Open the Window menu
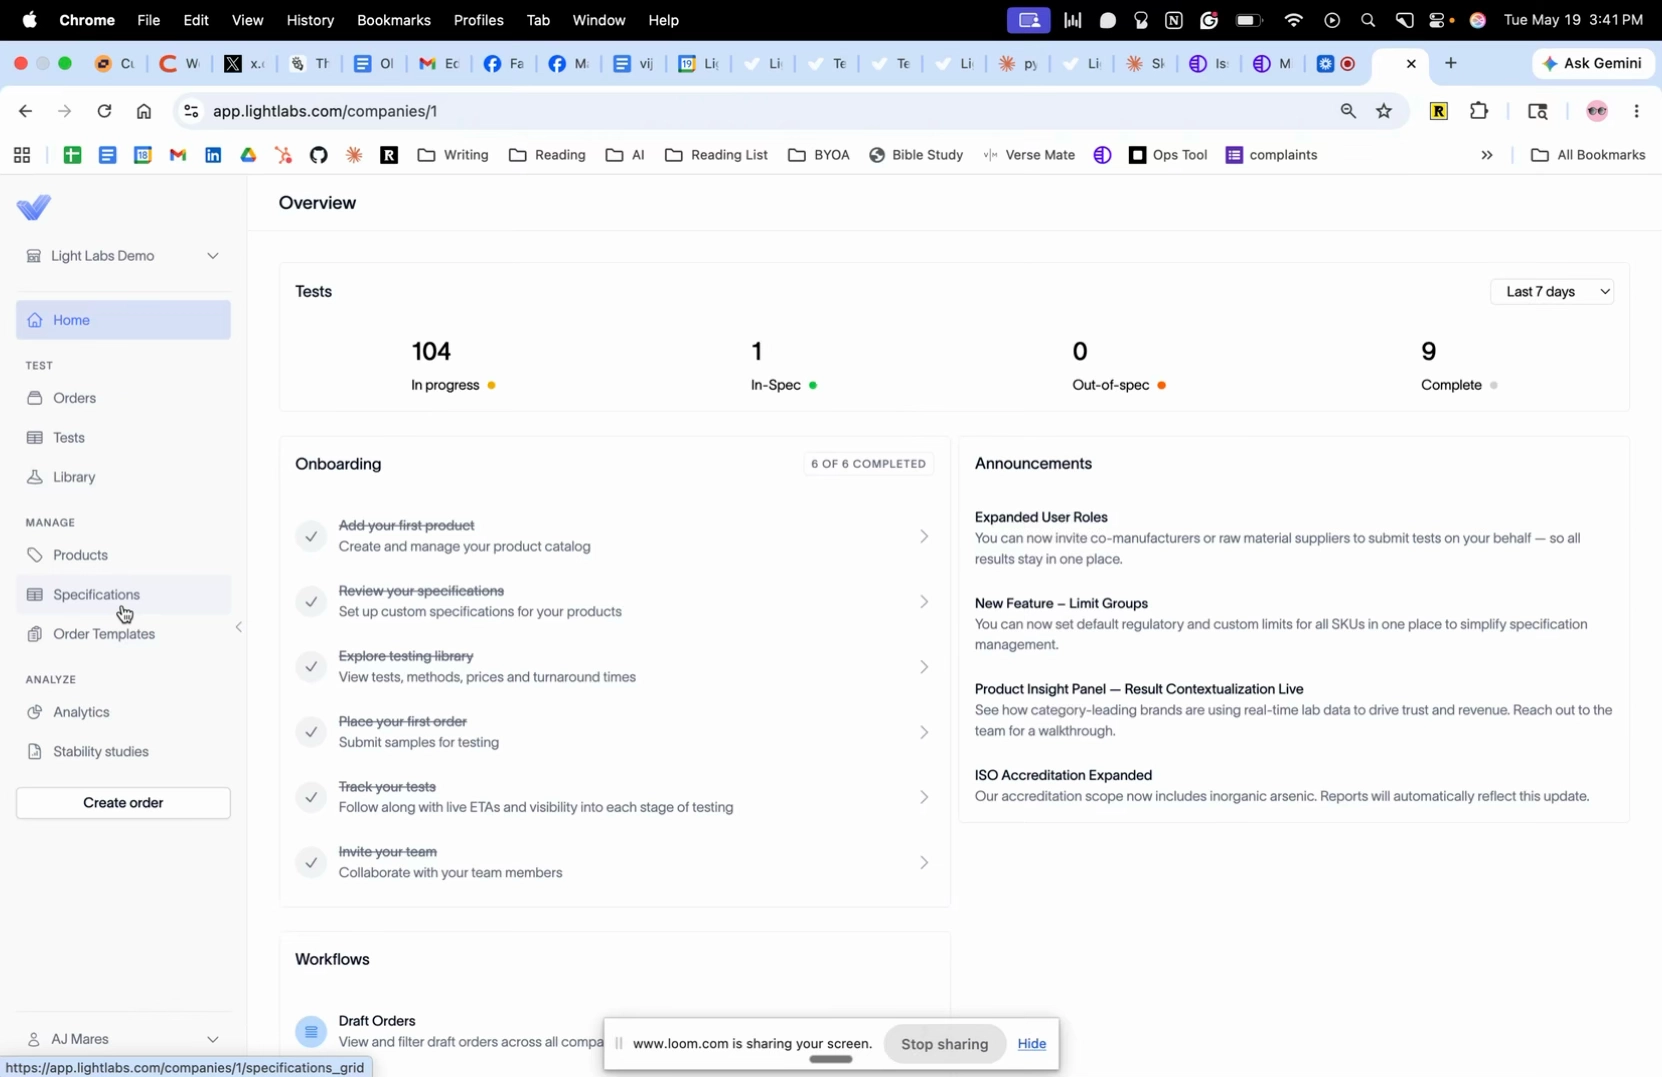1662x1077 pixels. (599, 20)
